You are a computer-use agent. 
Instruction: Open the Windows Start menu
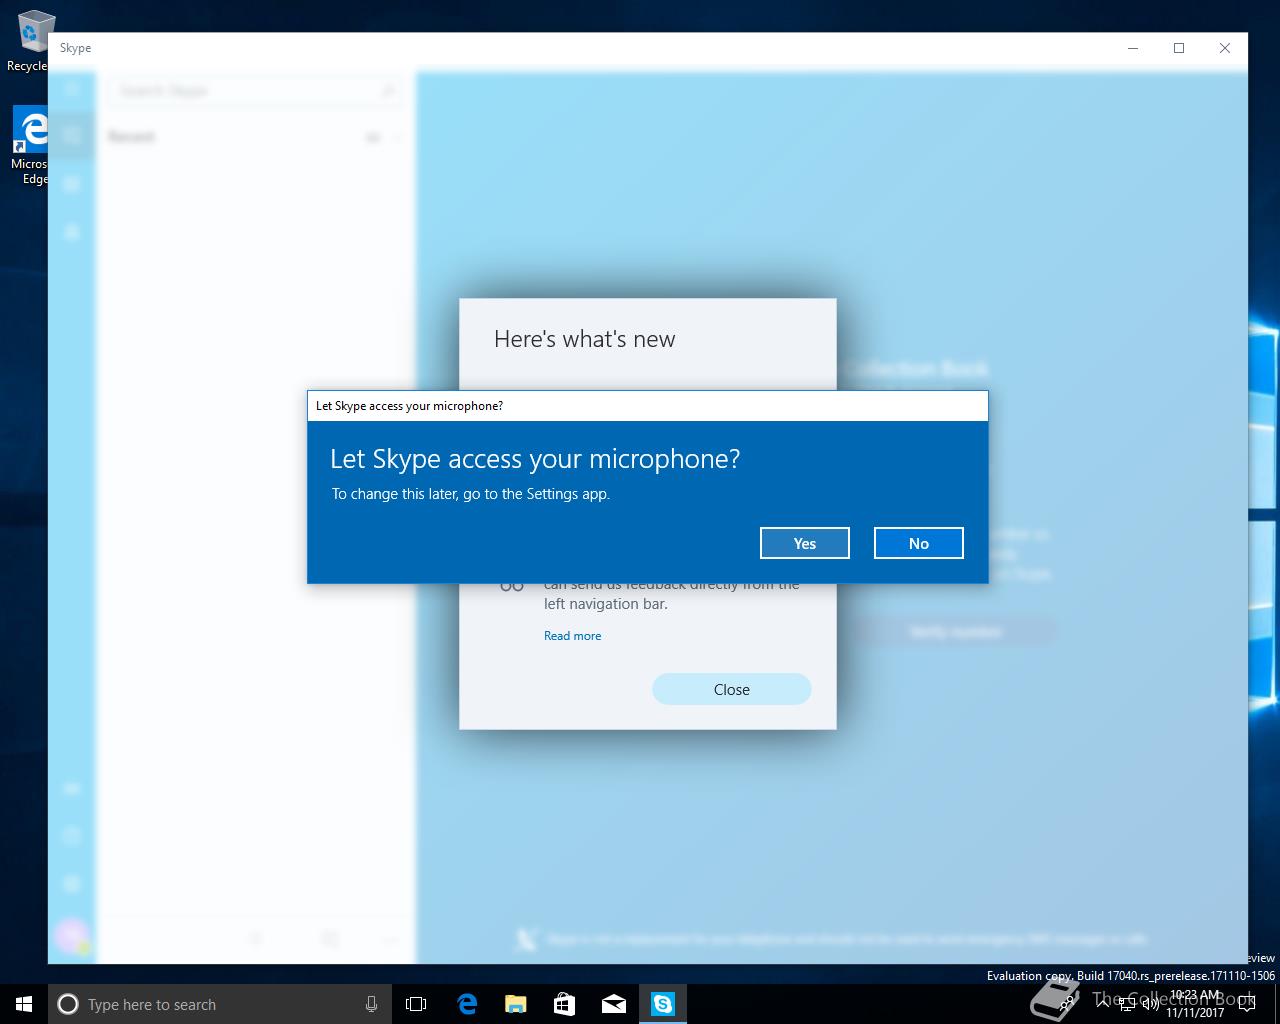point(24,1004)
